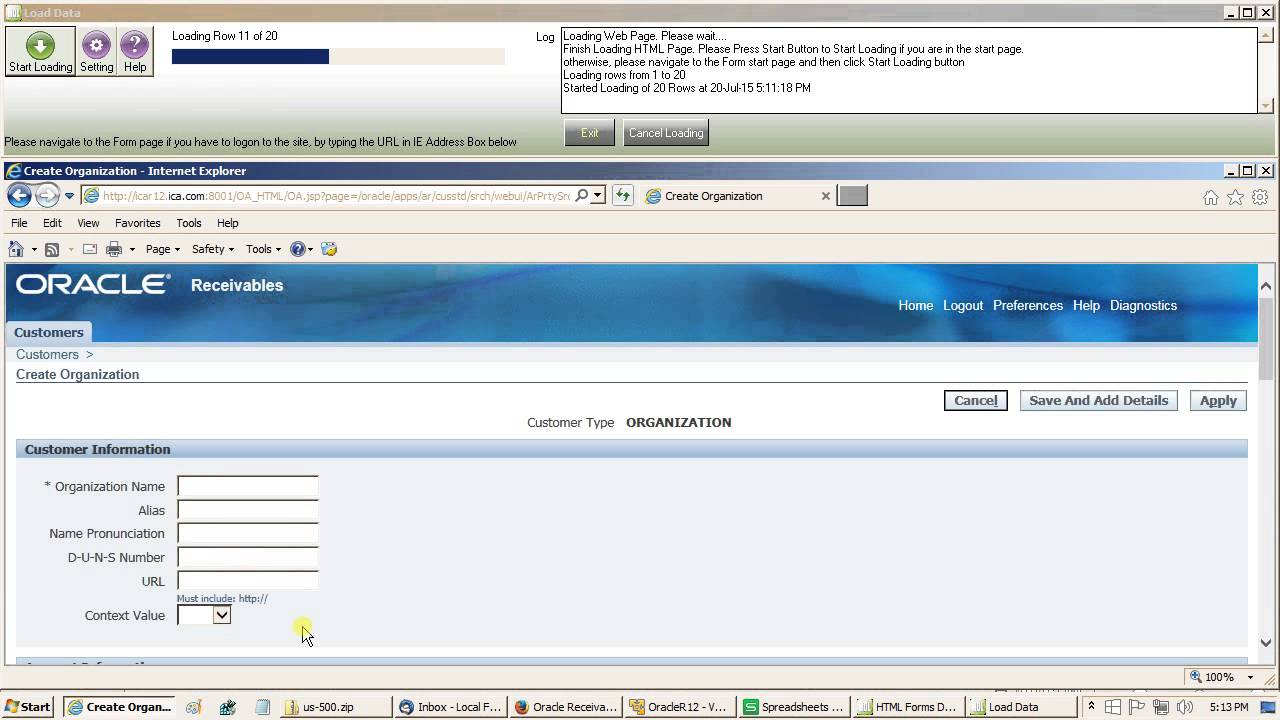Image resolution: width=1280 pixels, height=720 pixels.
Task: Click the volume speaker tray icon
Action: (1185, 707)
